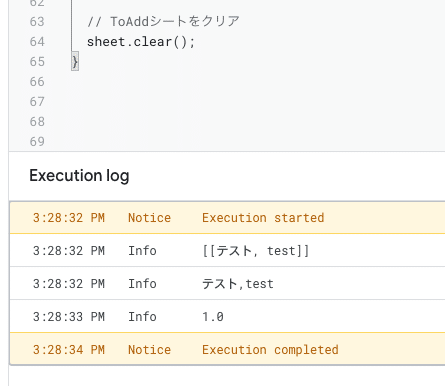
Task: Click line number 64 in the gutter
Action: pos(37,42)
